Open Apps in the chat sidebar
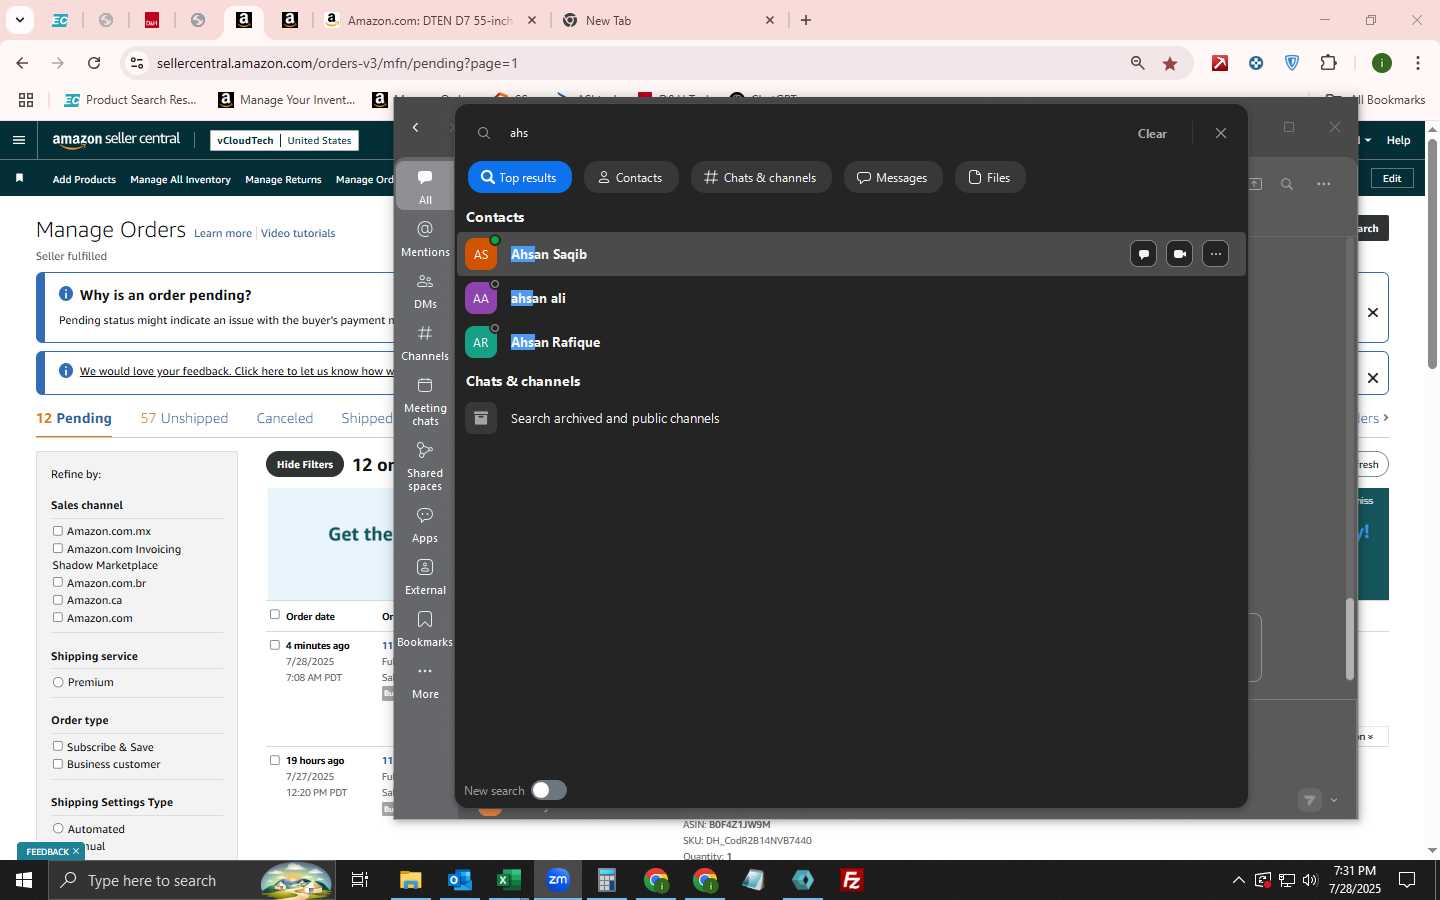The height and width of the screenshot is (900, 1440). click(x=425, y=525)
